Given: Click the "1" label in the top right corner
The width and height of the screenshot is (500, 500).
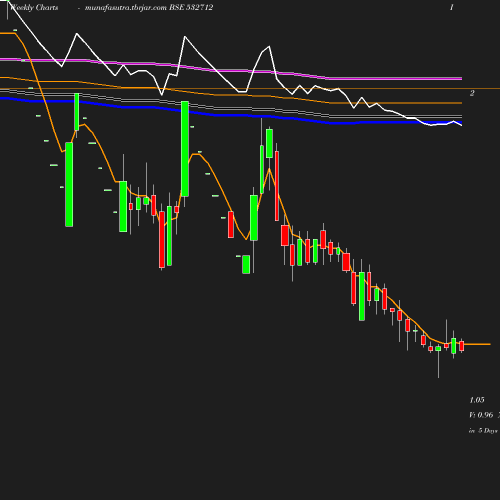Looking at the screenshot, I should (452, 7).
